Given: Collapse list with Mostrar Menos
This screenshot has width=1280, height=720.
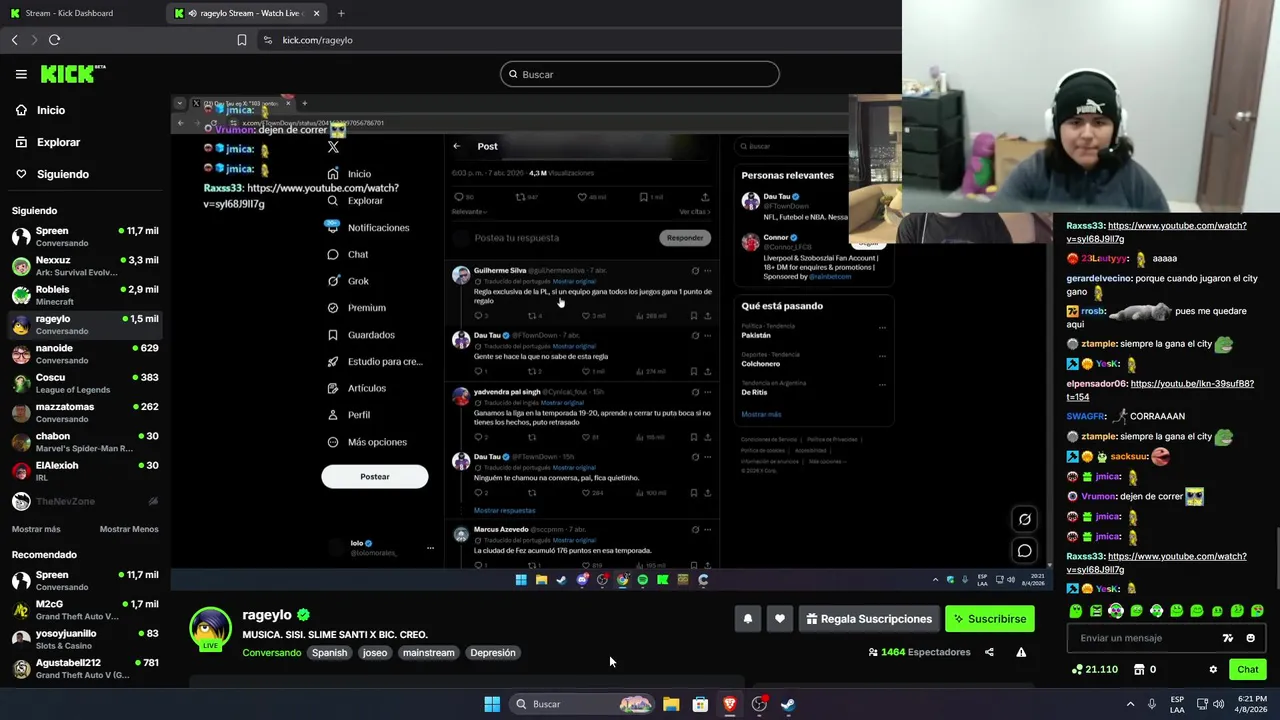Looking at the screenshot, I should pos(129,529).
